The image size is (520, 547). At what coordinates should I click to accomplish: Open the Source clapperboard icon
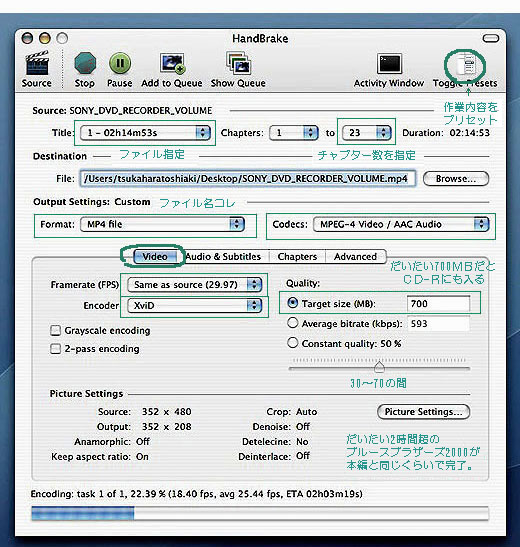point(37,63)
